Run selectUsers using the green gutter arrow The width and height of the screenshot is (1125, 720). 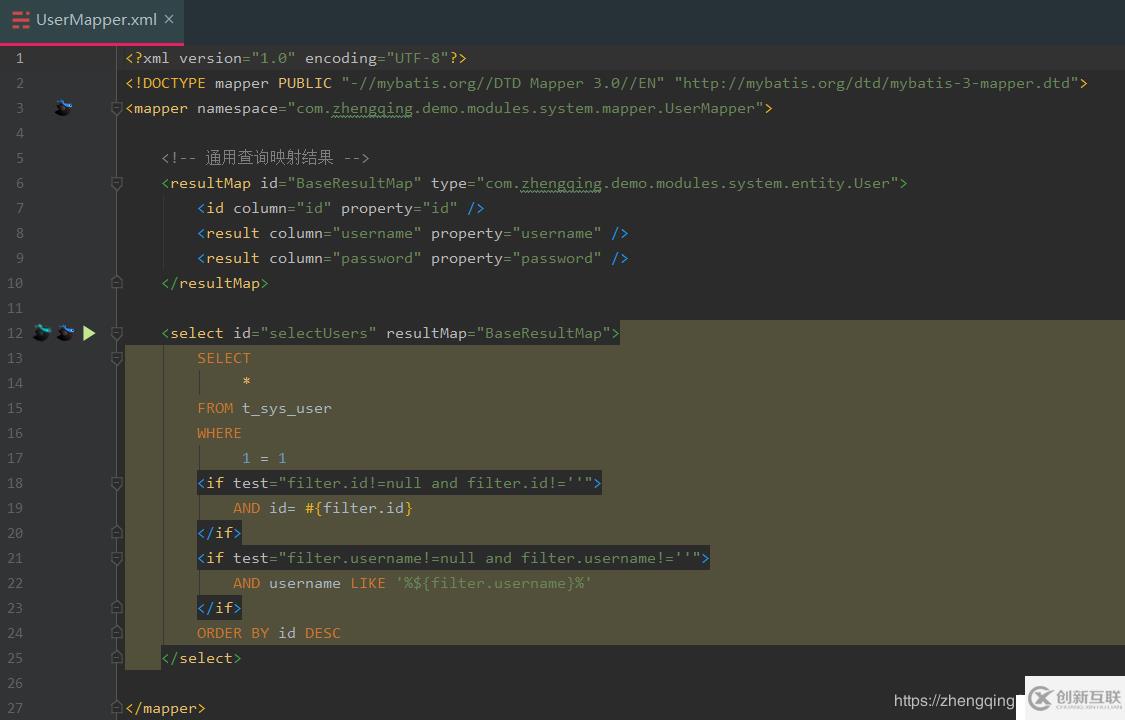pyautogui.click(x=89, y=333)
